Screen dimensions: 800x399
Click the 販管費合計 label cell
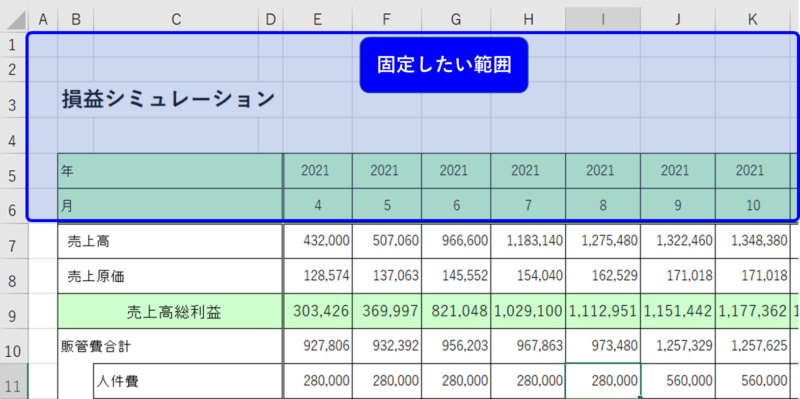[170, 346]
